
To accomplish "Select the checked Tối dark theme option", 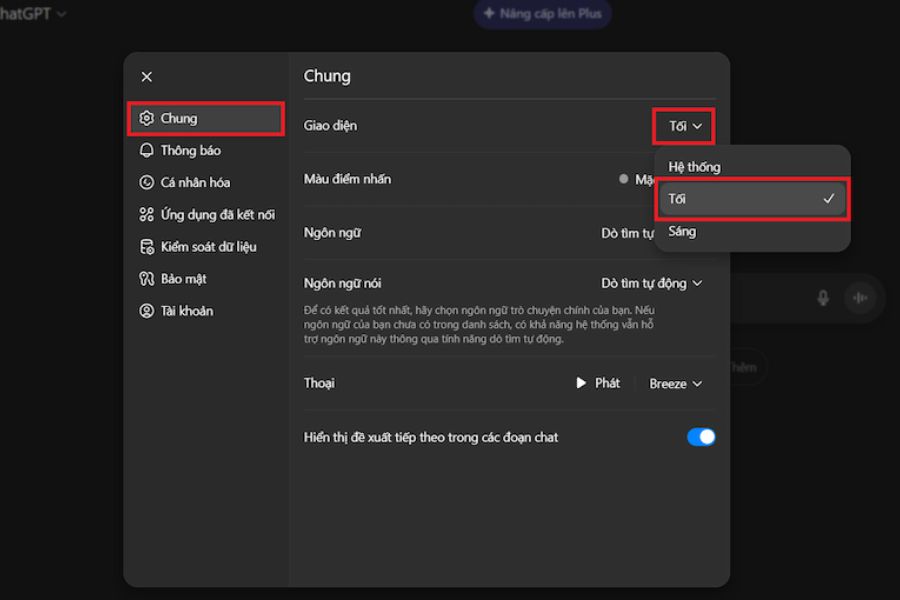I will (x=750, y=199).
